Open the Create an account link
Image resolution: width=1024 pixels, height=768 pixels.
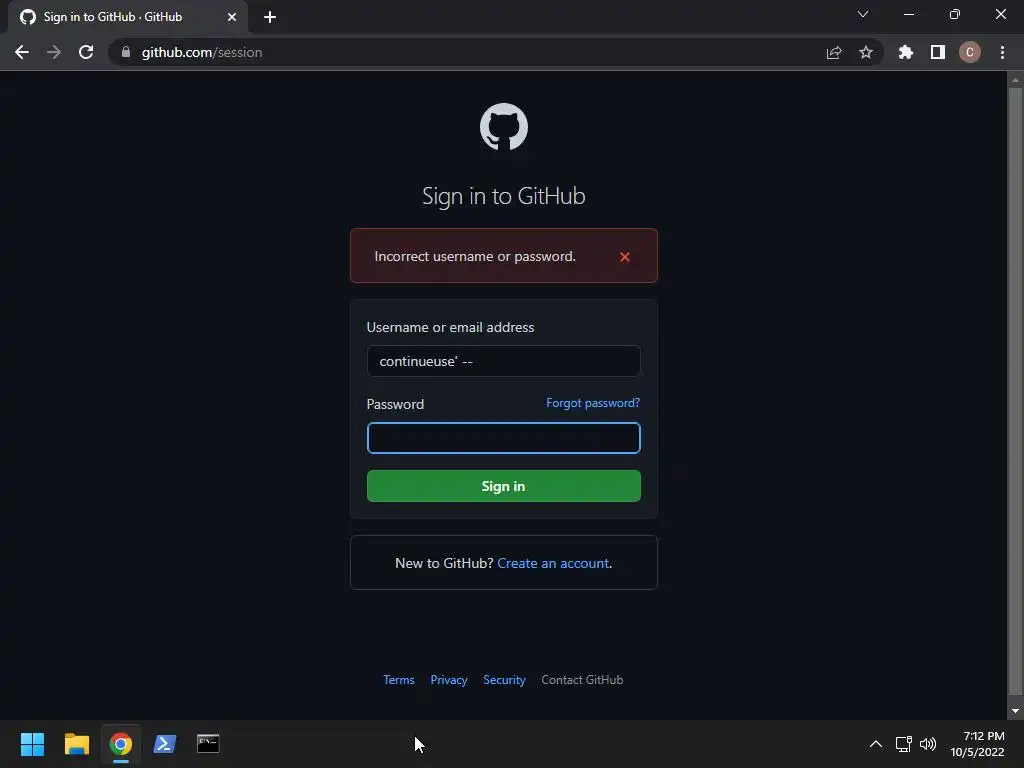pyautogui.click(x=553, y=563)
